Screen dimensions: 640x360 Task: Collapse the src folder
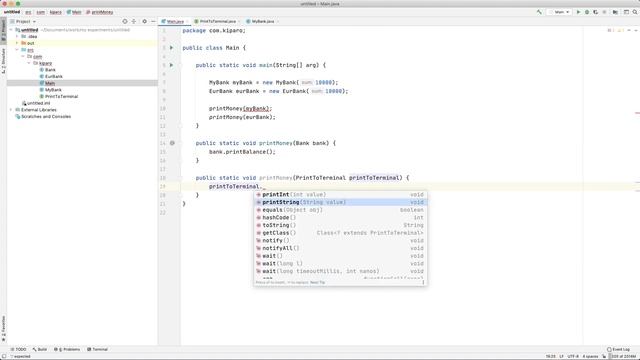(x=17, y=50)
